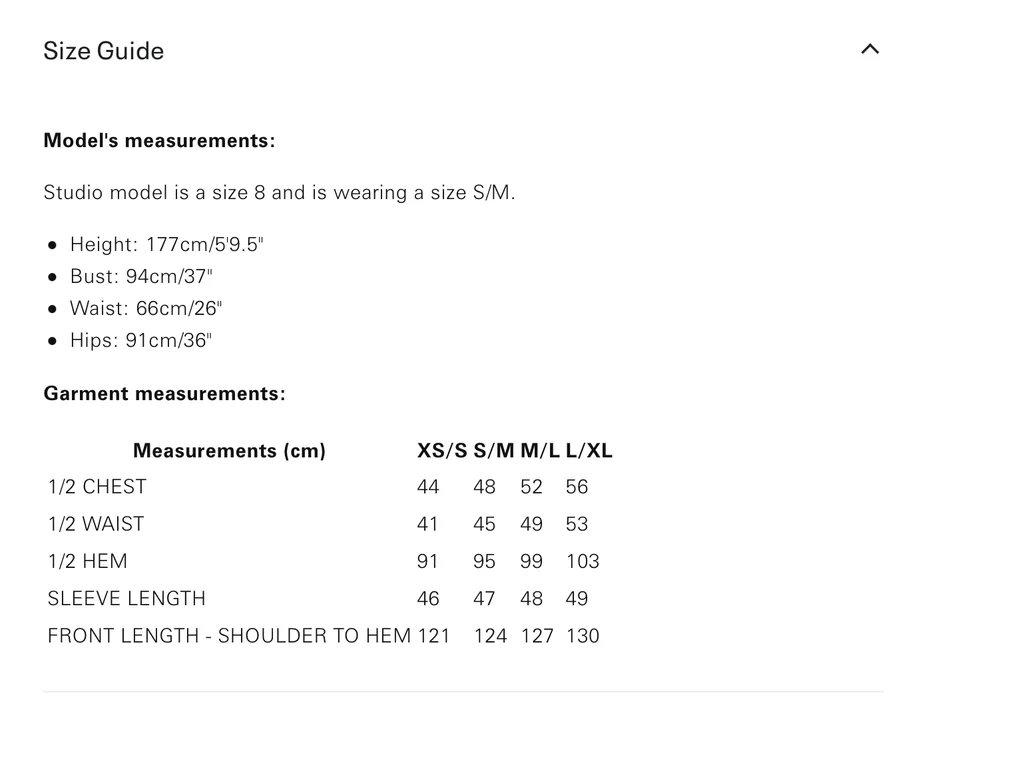Select the SLEEVE LENGTH row label
The width and height of the screenshot is (1024, 763).
127,598
